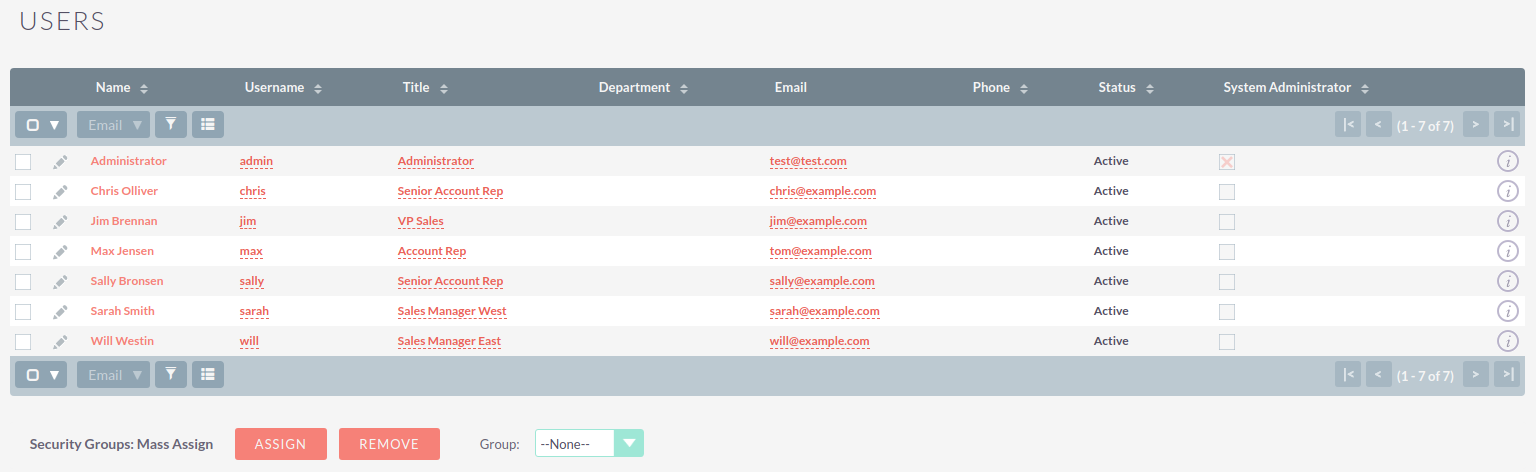The width and height of the screenshot is (1536, 472).
Task: Edit Jim Brennan via pencil icon
Action: click(x=61, y=222)
